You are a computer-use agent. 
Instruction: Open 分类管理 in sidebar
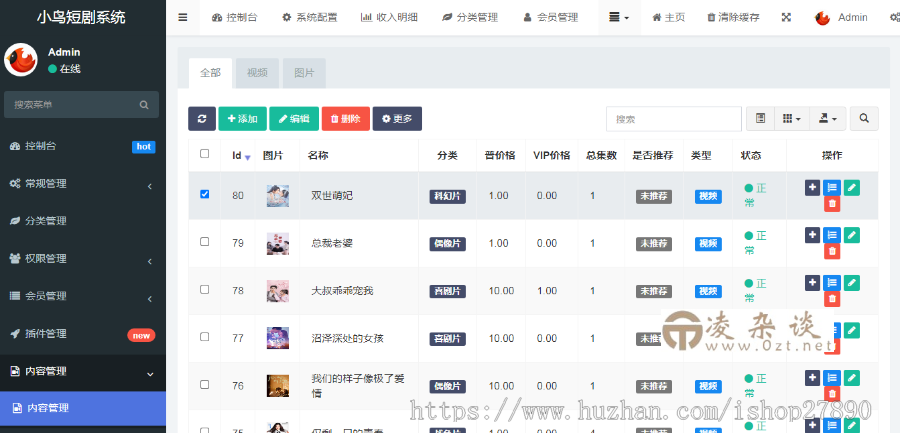tap(83, 221)
